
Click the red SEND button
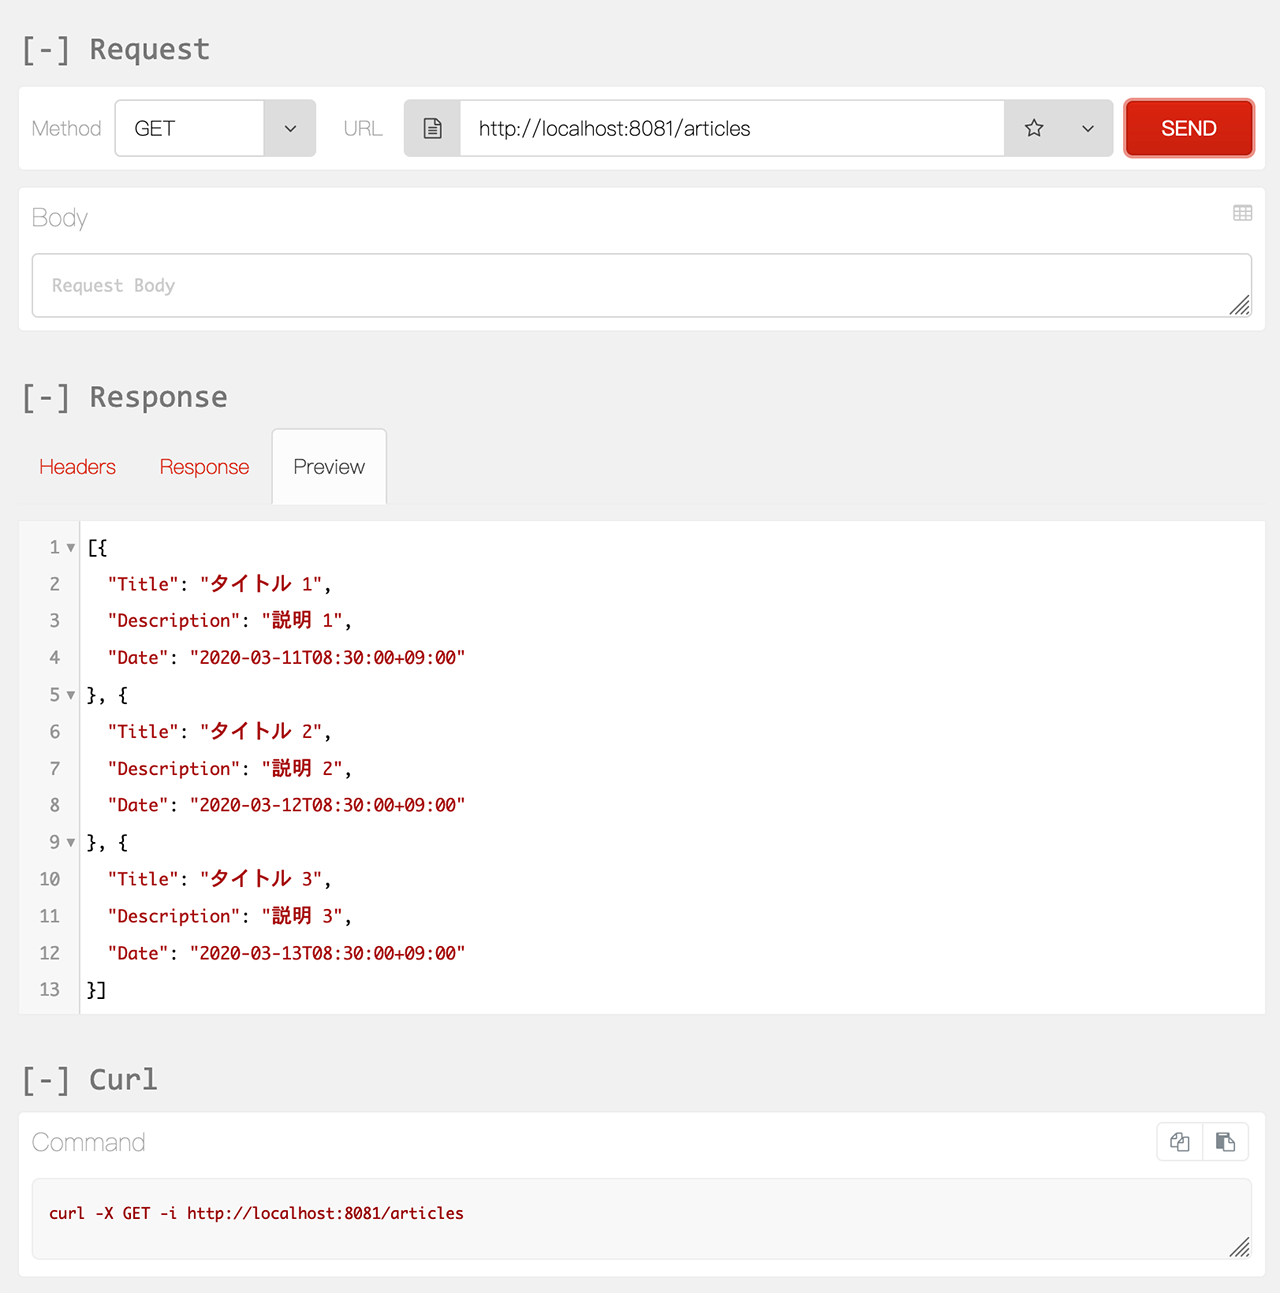pos(1188,129)
